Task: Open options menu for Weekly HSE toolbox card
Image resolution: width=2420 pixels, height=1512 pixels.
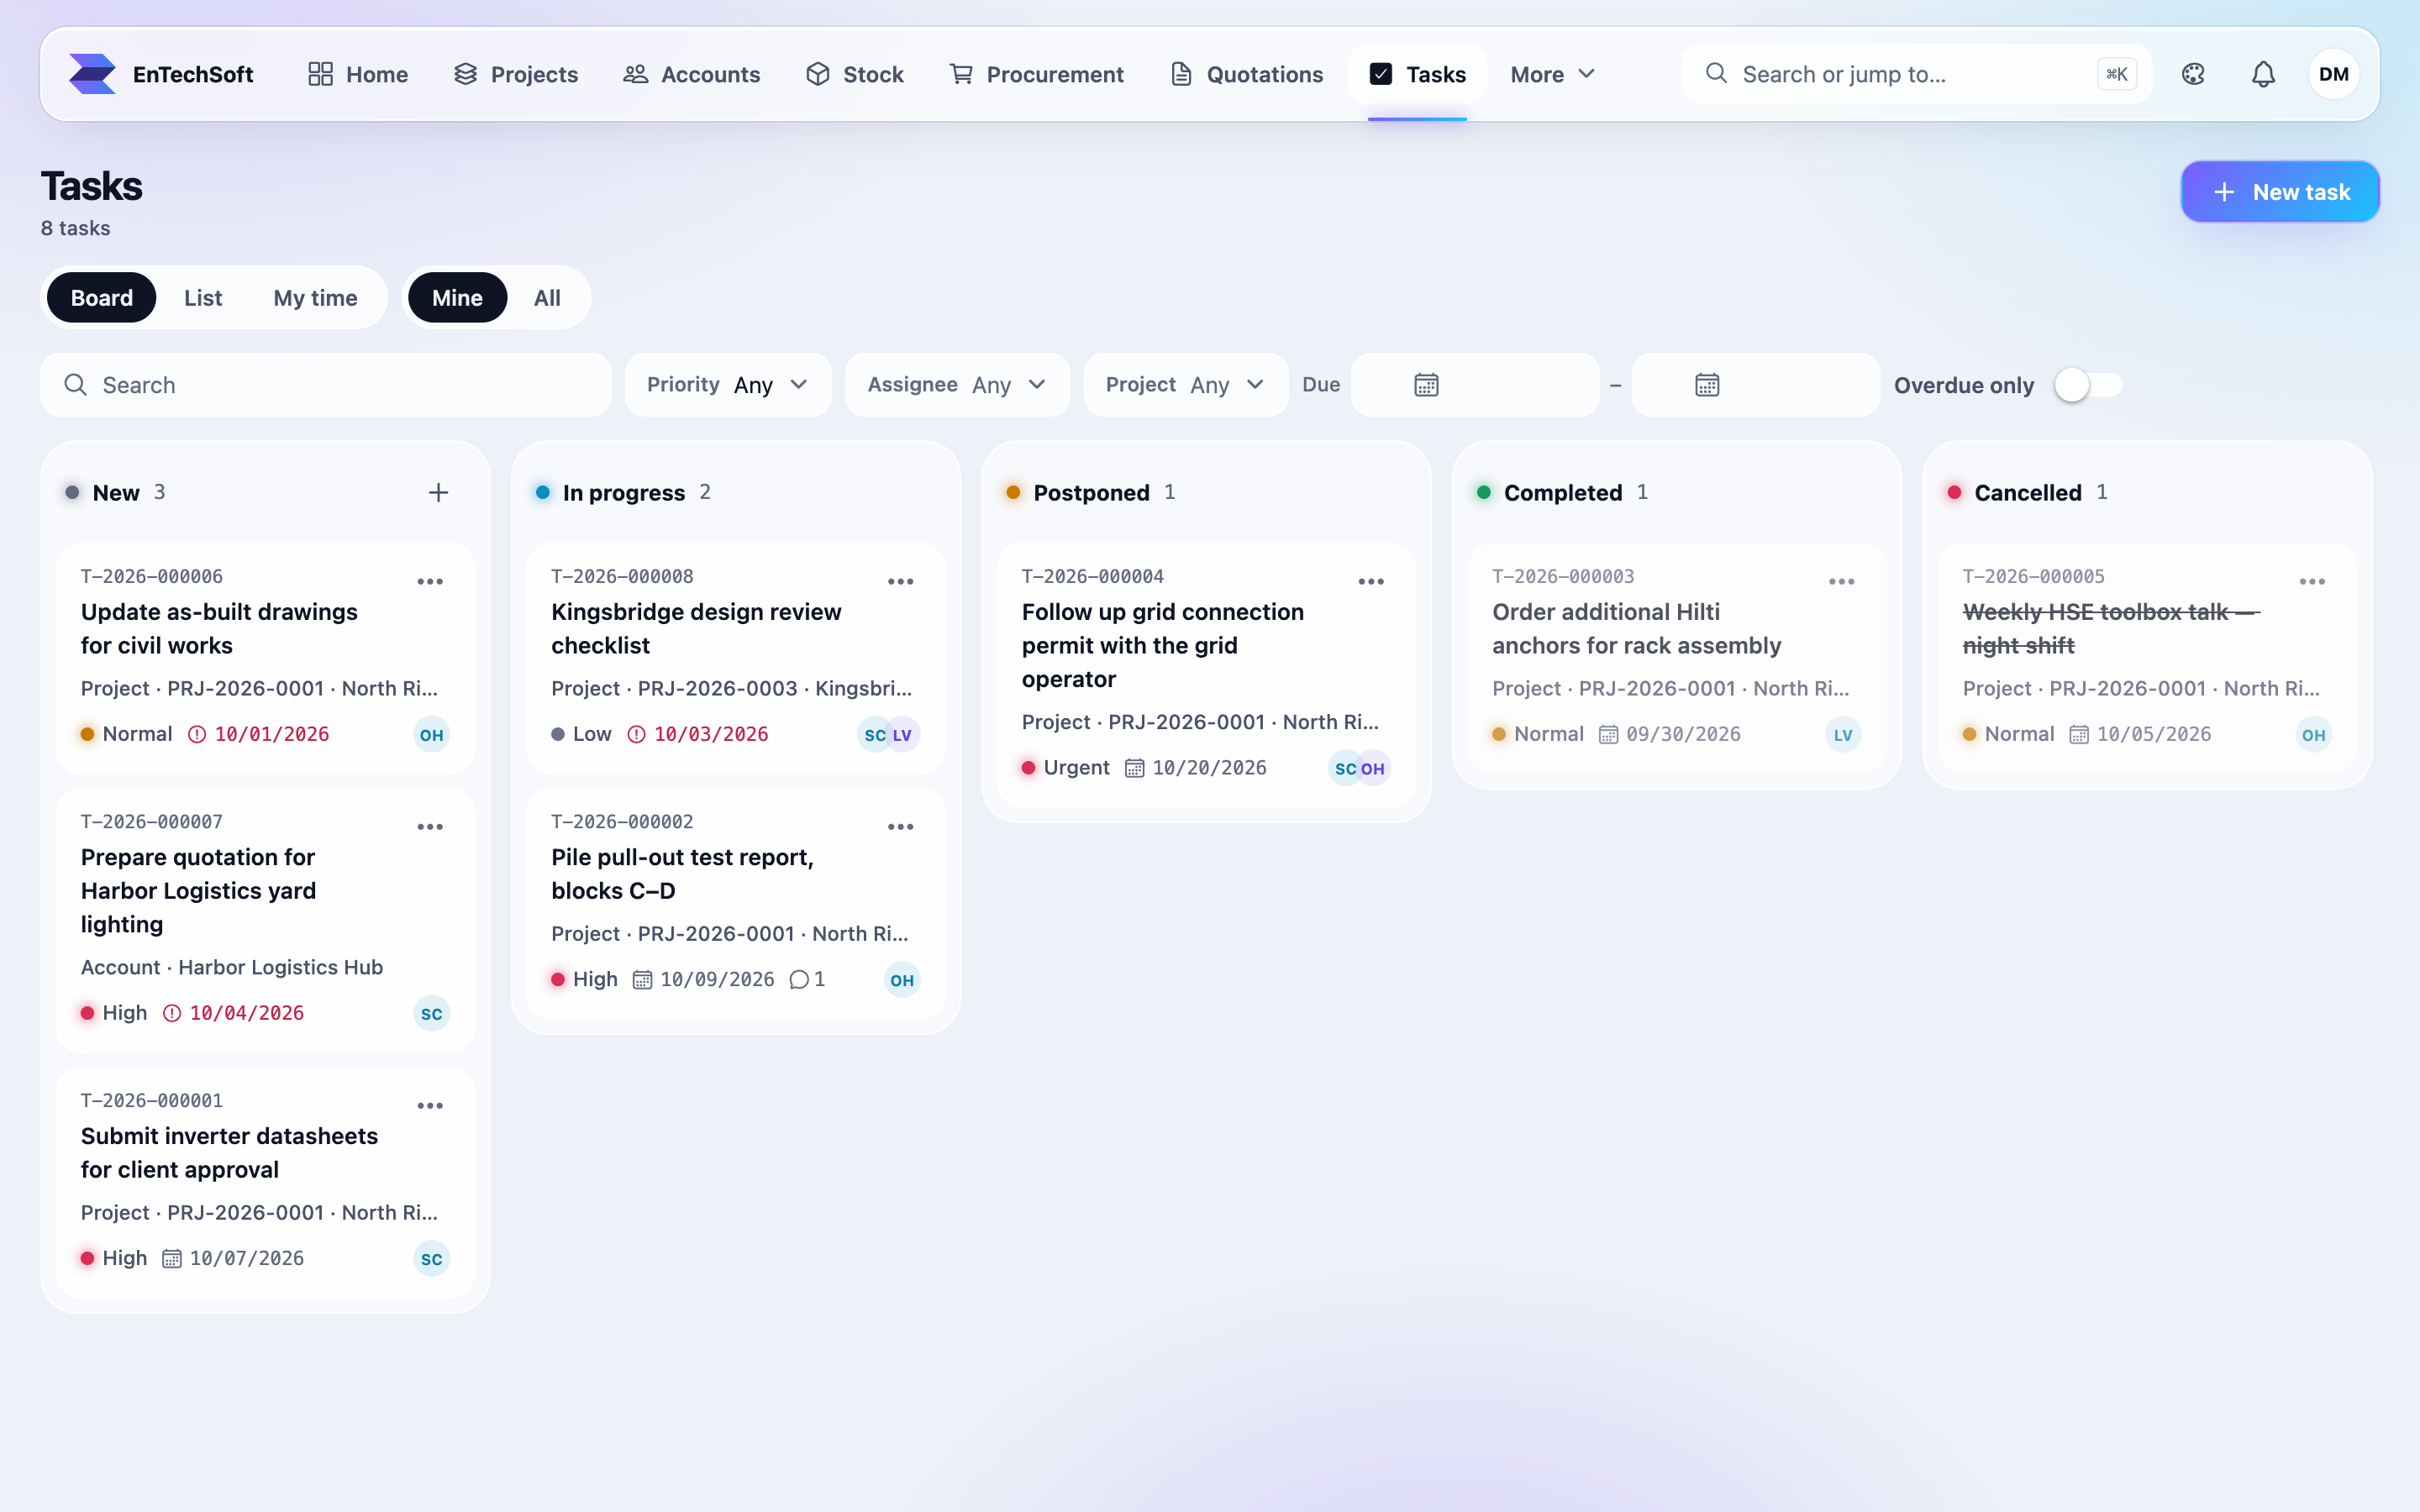Action: click(2312, 581)
